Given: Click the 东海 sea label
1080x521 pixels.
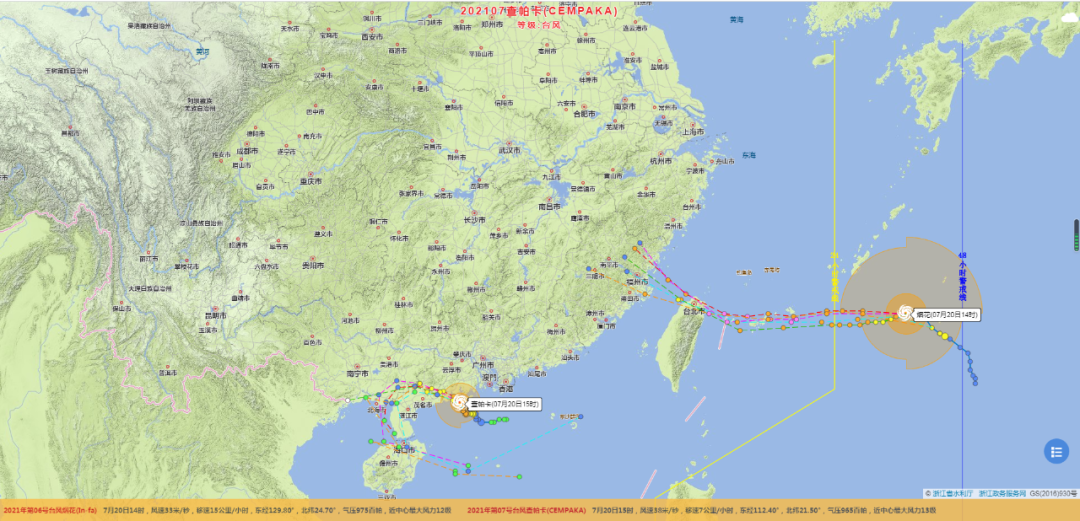Looking at the screenshot, I should tap(749, 155).
